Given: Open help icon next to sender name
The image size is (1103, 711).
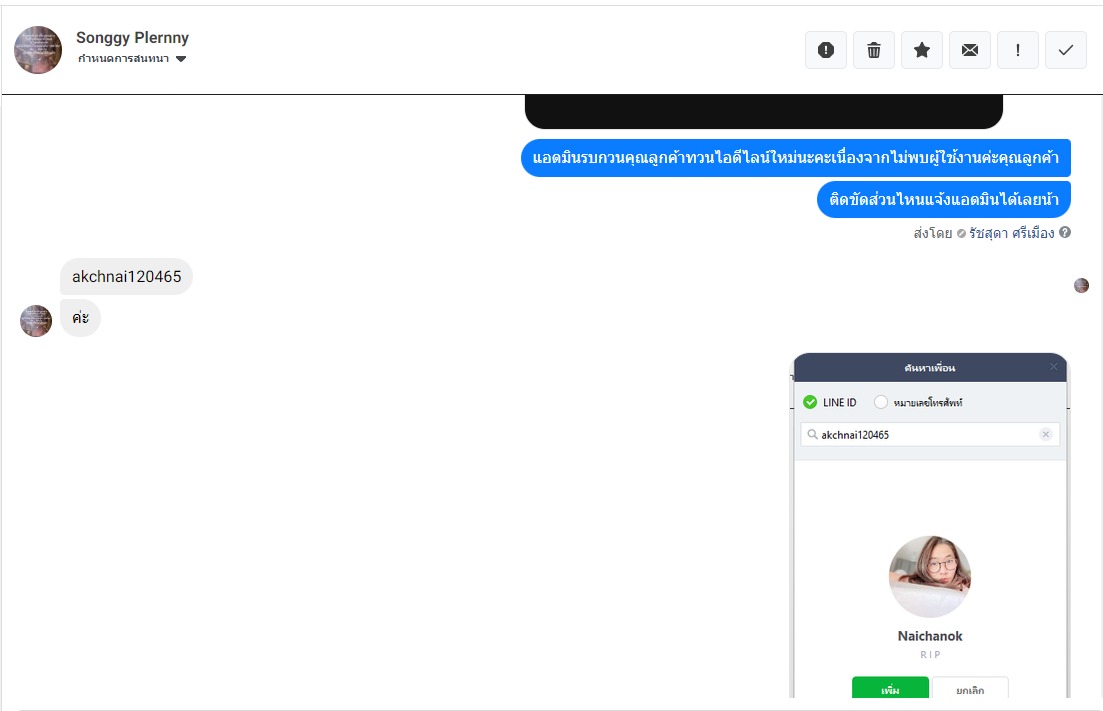Looking at the screenshot, I should [1065, 232].
